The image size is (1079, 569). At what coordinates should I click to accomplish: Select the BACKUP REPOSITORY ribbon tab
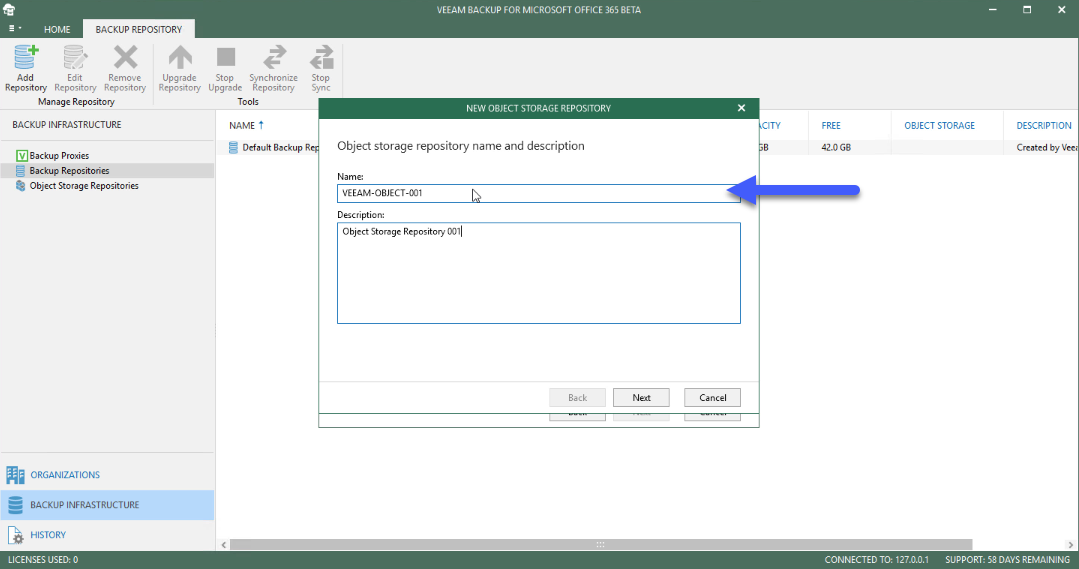(x=139, y=30)
